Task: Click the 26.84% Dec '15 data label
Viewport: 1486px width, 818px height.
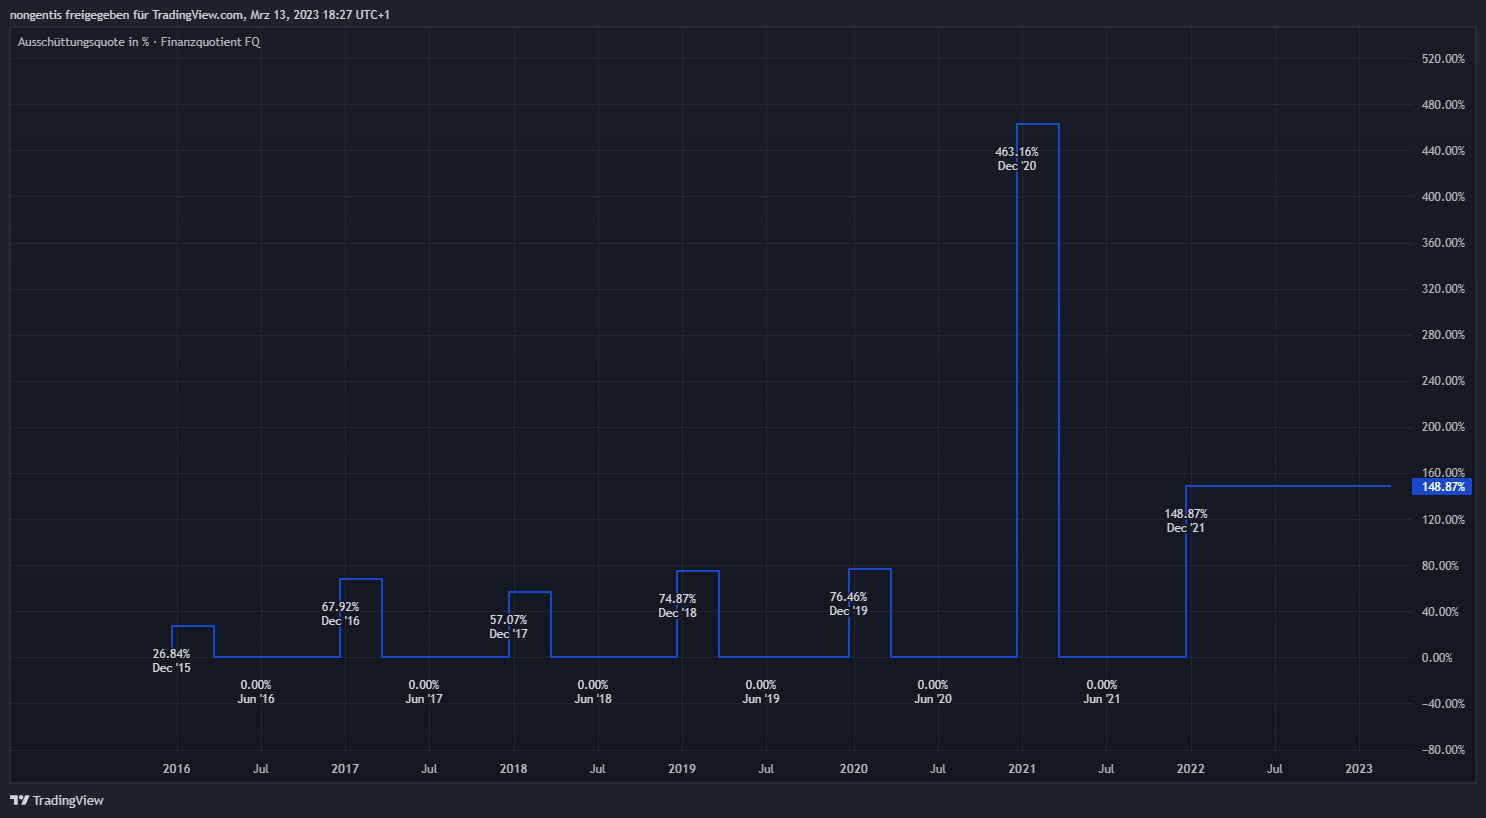Action: click(171, 661)
